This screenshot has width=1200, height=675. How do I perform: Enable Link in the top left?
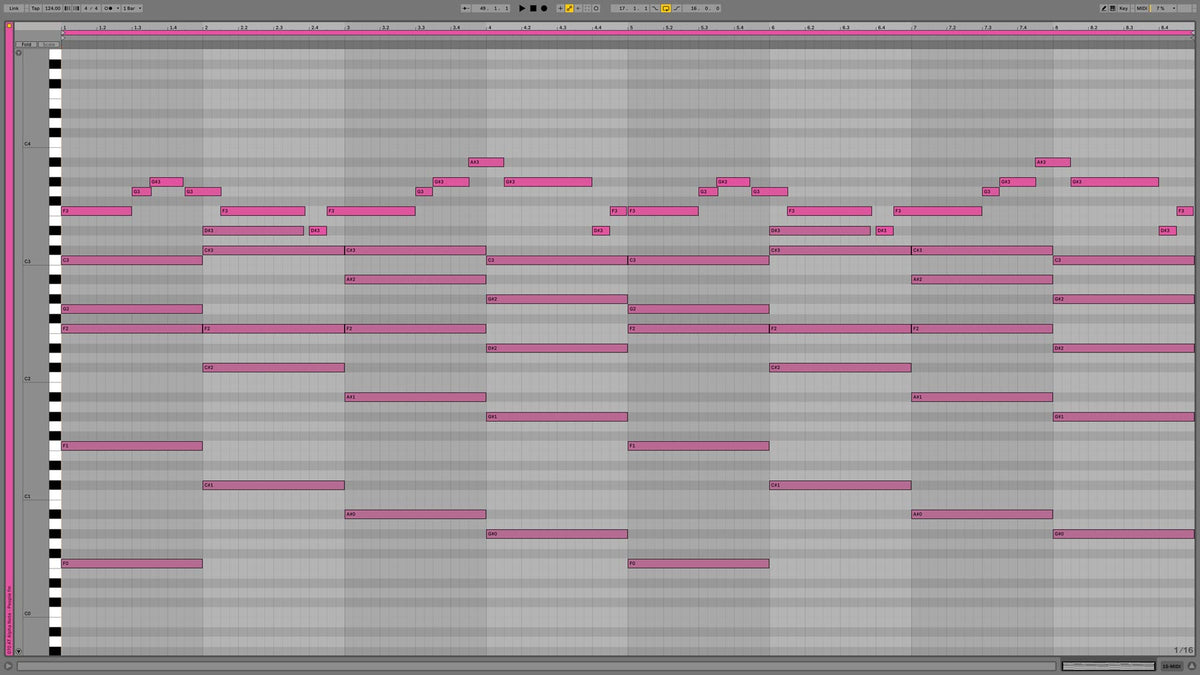(x=14, y=8)
